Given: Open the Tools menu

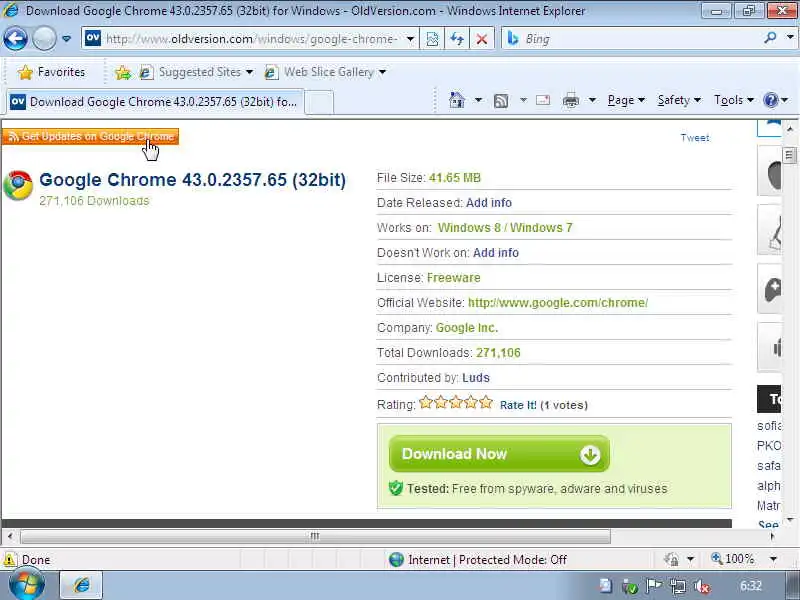Looking at the screenshot, I should pyautogui.click(x=734, y=100).
